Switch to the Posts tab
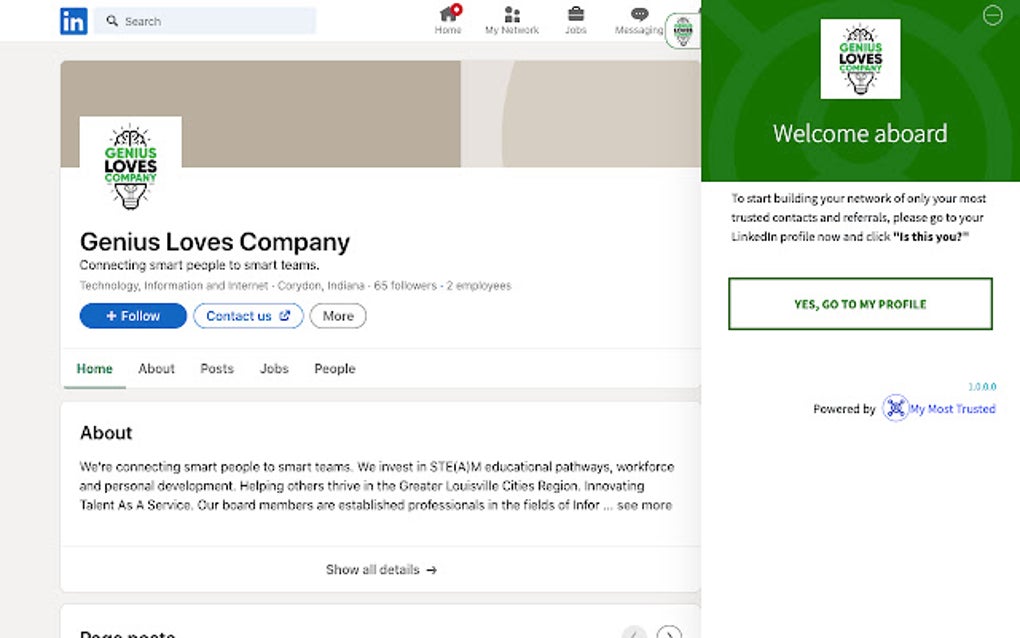The height and width of the screenshot is (638, 1020). [x=216, y=368]
